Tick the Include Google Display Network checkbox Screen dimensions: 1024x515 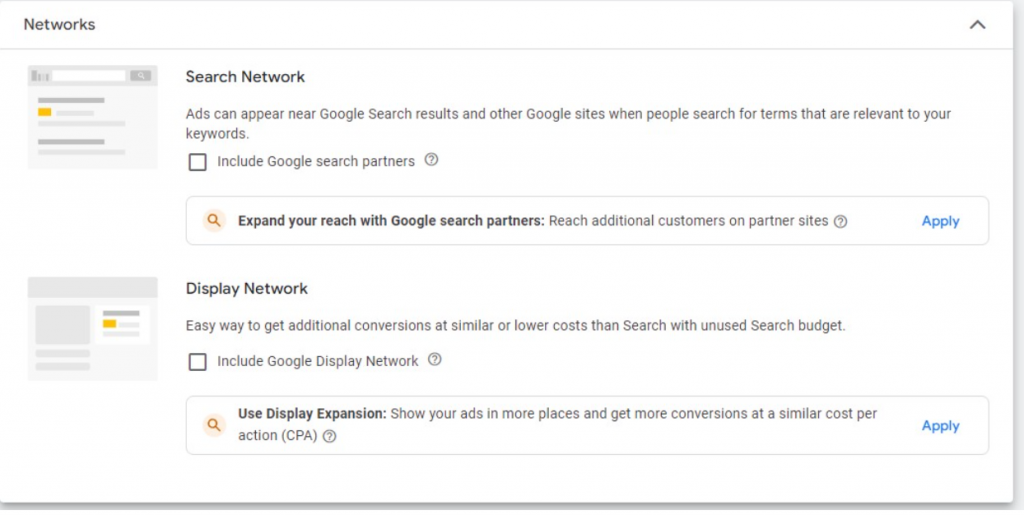click(x=198, y=362)
